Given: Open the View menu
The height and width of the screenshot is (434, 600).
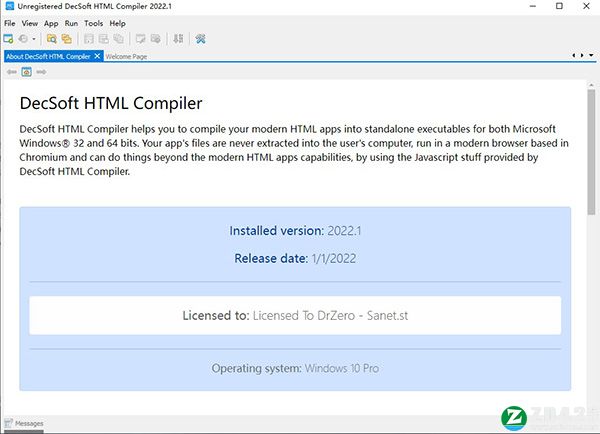Looking at the screenshot, I should pos(29,23).
